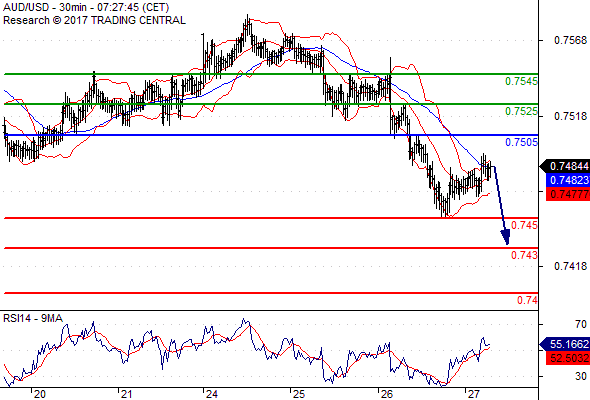Screen dimensions: 590x400
Task: Click the 0.7525 green resistance label
Action: click(521, 111)
